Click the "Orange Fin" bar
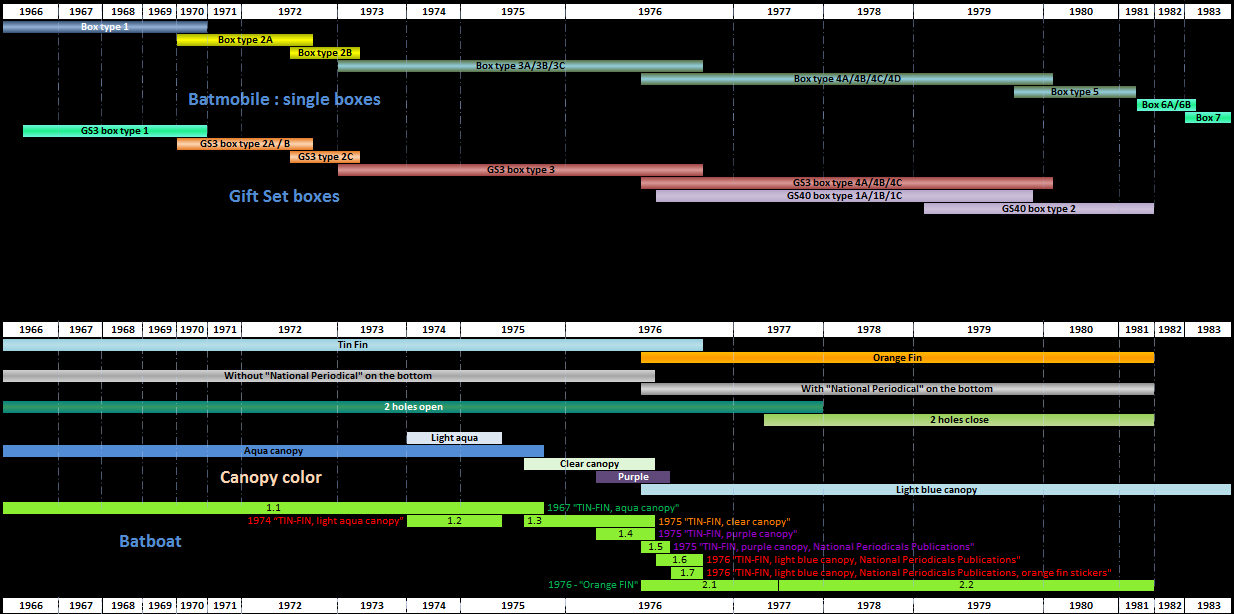The height and width of the screenshot is (614, 1234). pos(897,358)
